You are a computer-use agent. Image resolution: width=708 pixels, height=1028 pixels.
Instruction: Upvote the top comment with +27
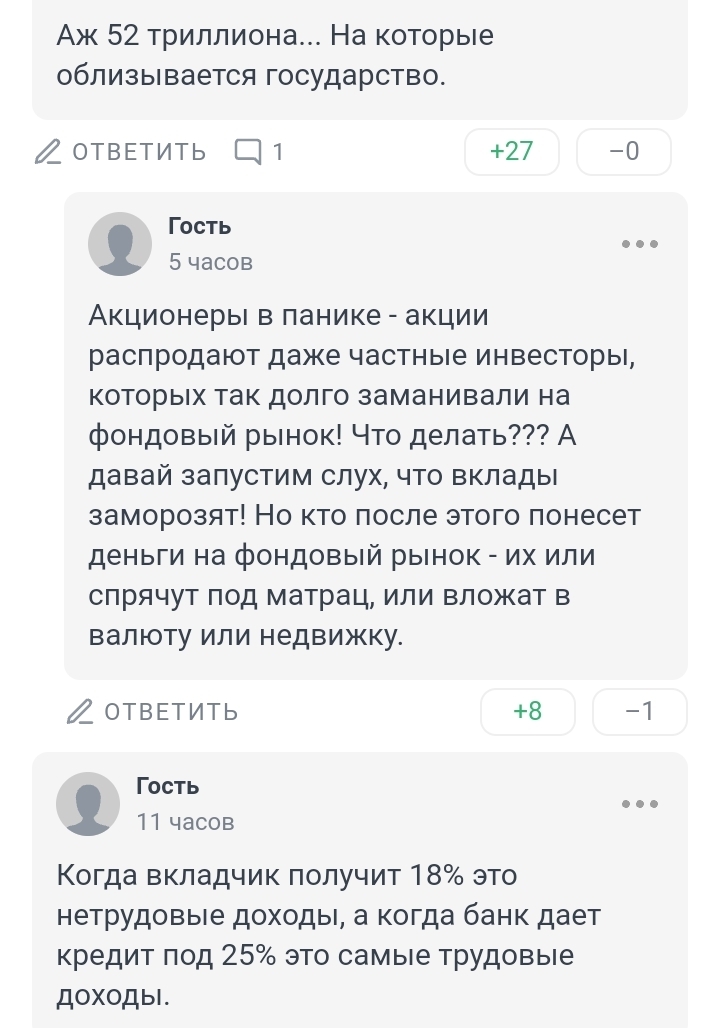(x=512, y=152)
